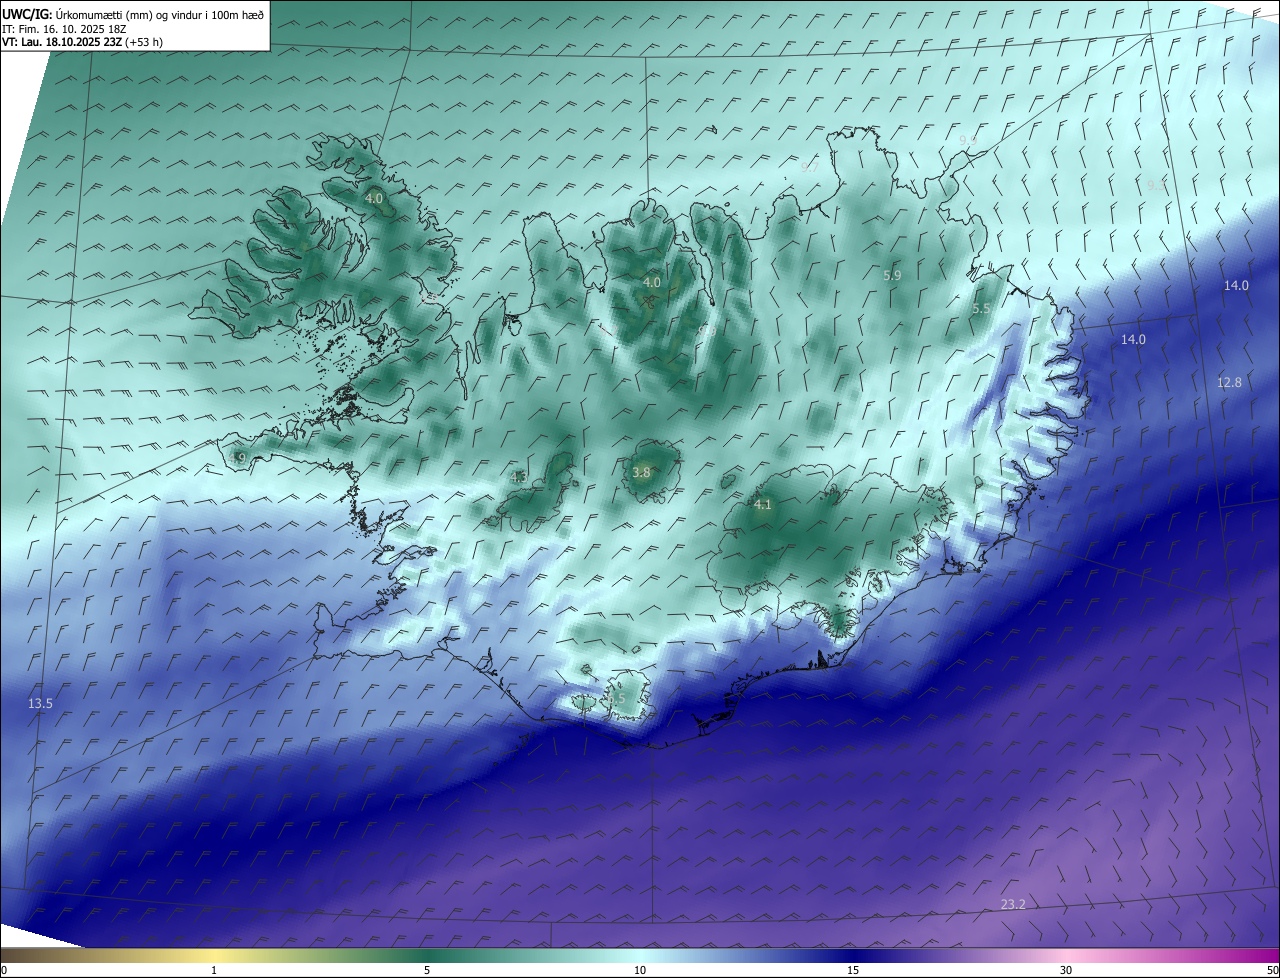1280x978 pixels.
Task: Click the legend tick label 1
Action: tap(214, 970)
